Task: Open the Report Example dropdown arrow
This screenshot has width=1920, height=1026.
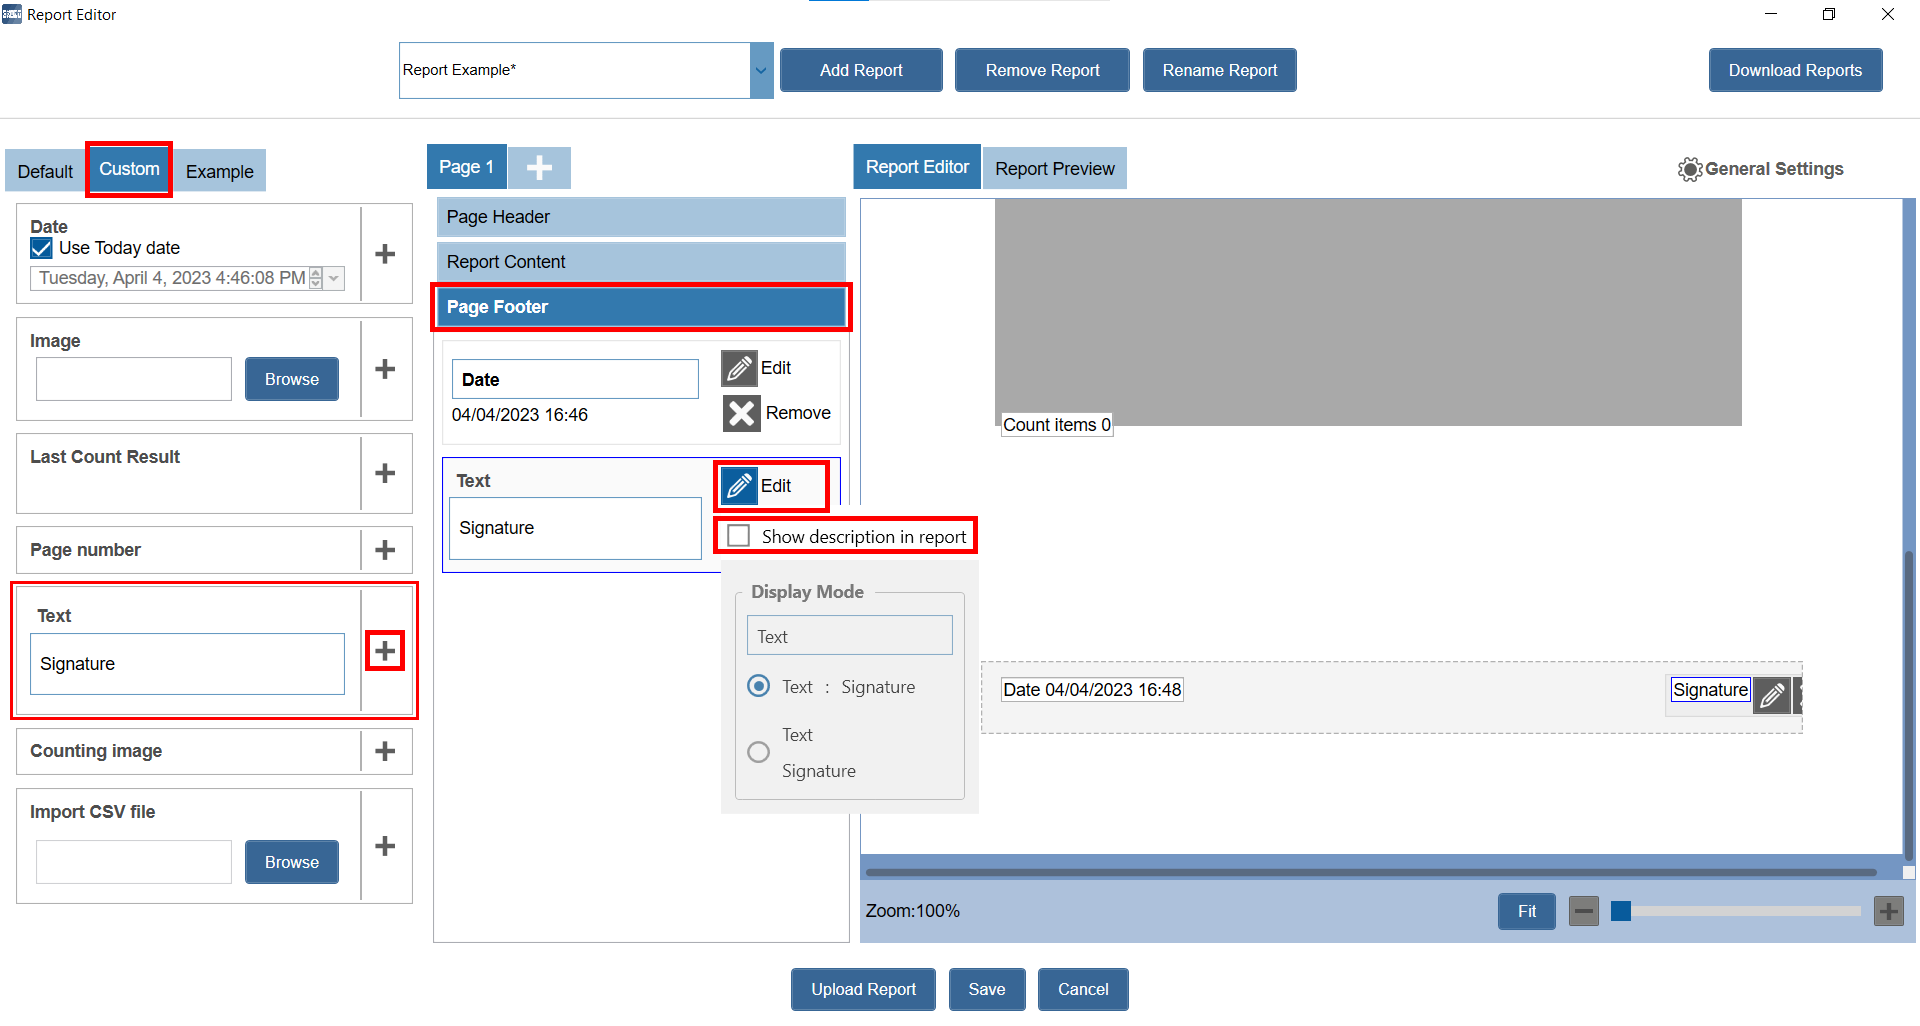Action: 761,70
